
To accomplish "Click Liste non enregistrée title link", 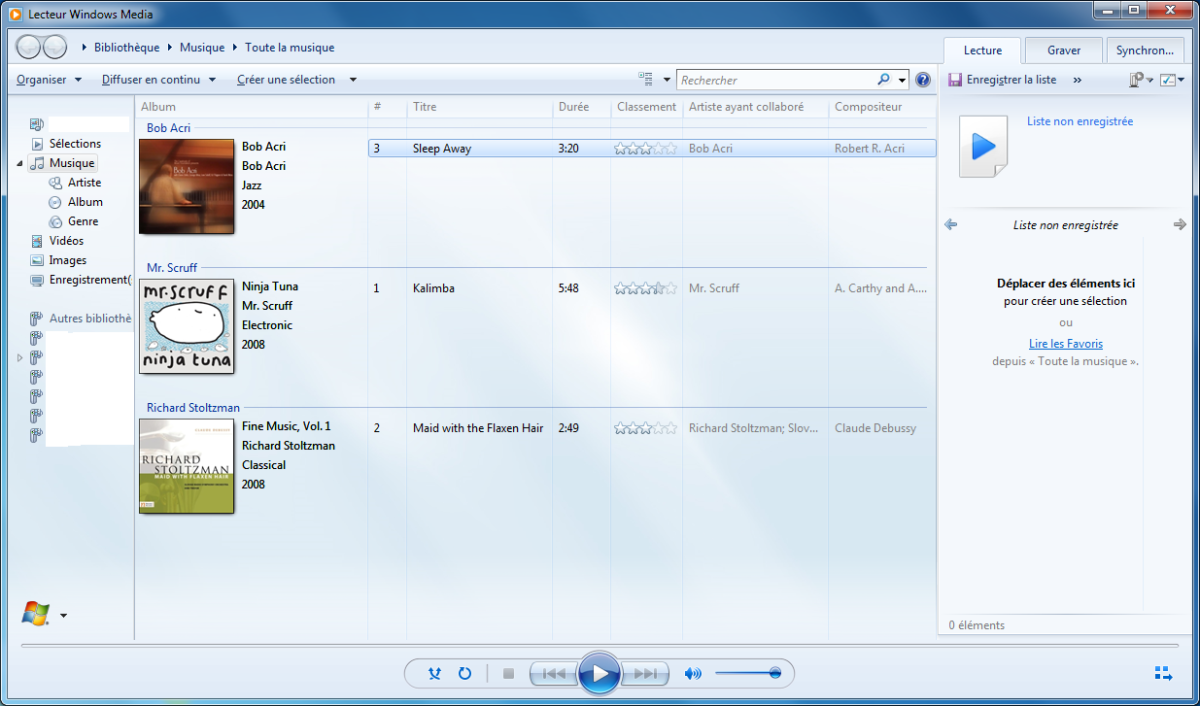I will click(x=1080, y=121).
